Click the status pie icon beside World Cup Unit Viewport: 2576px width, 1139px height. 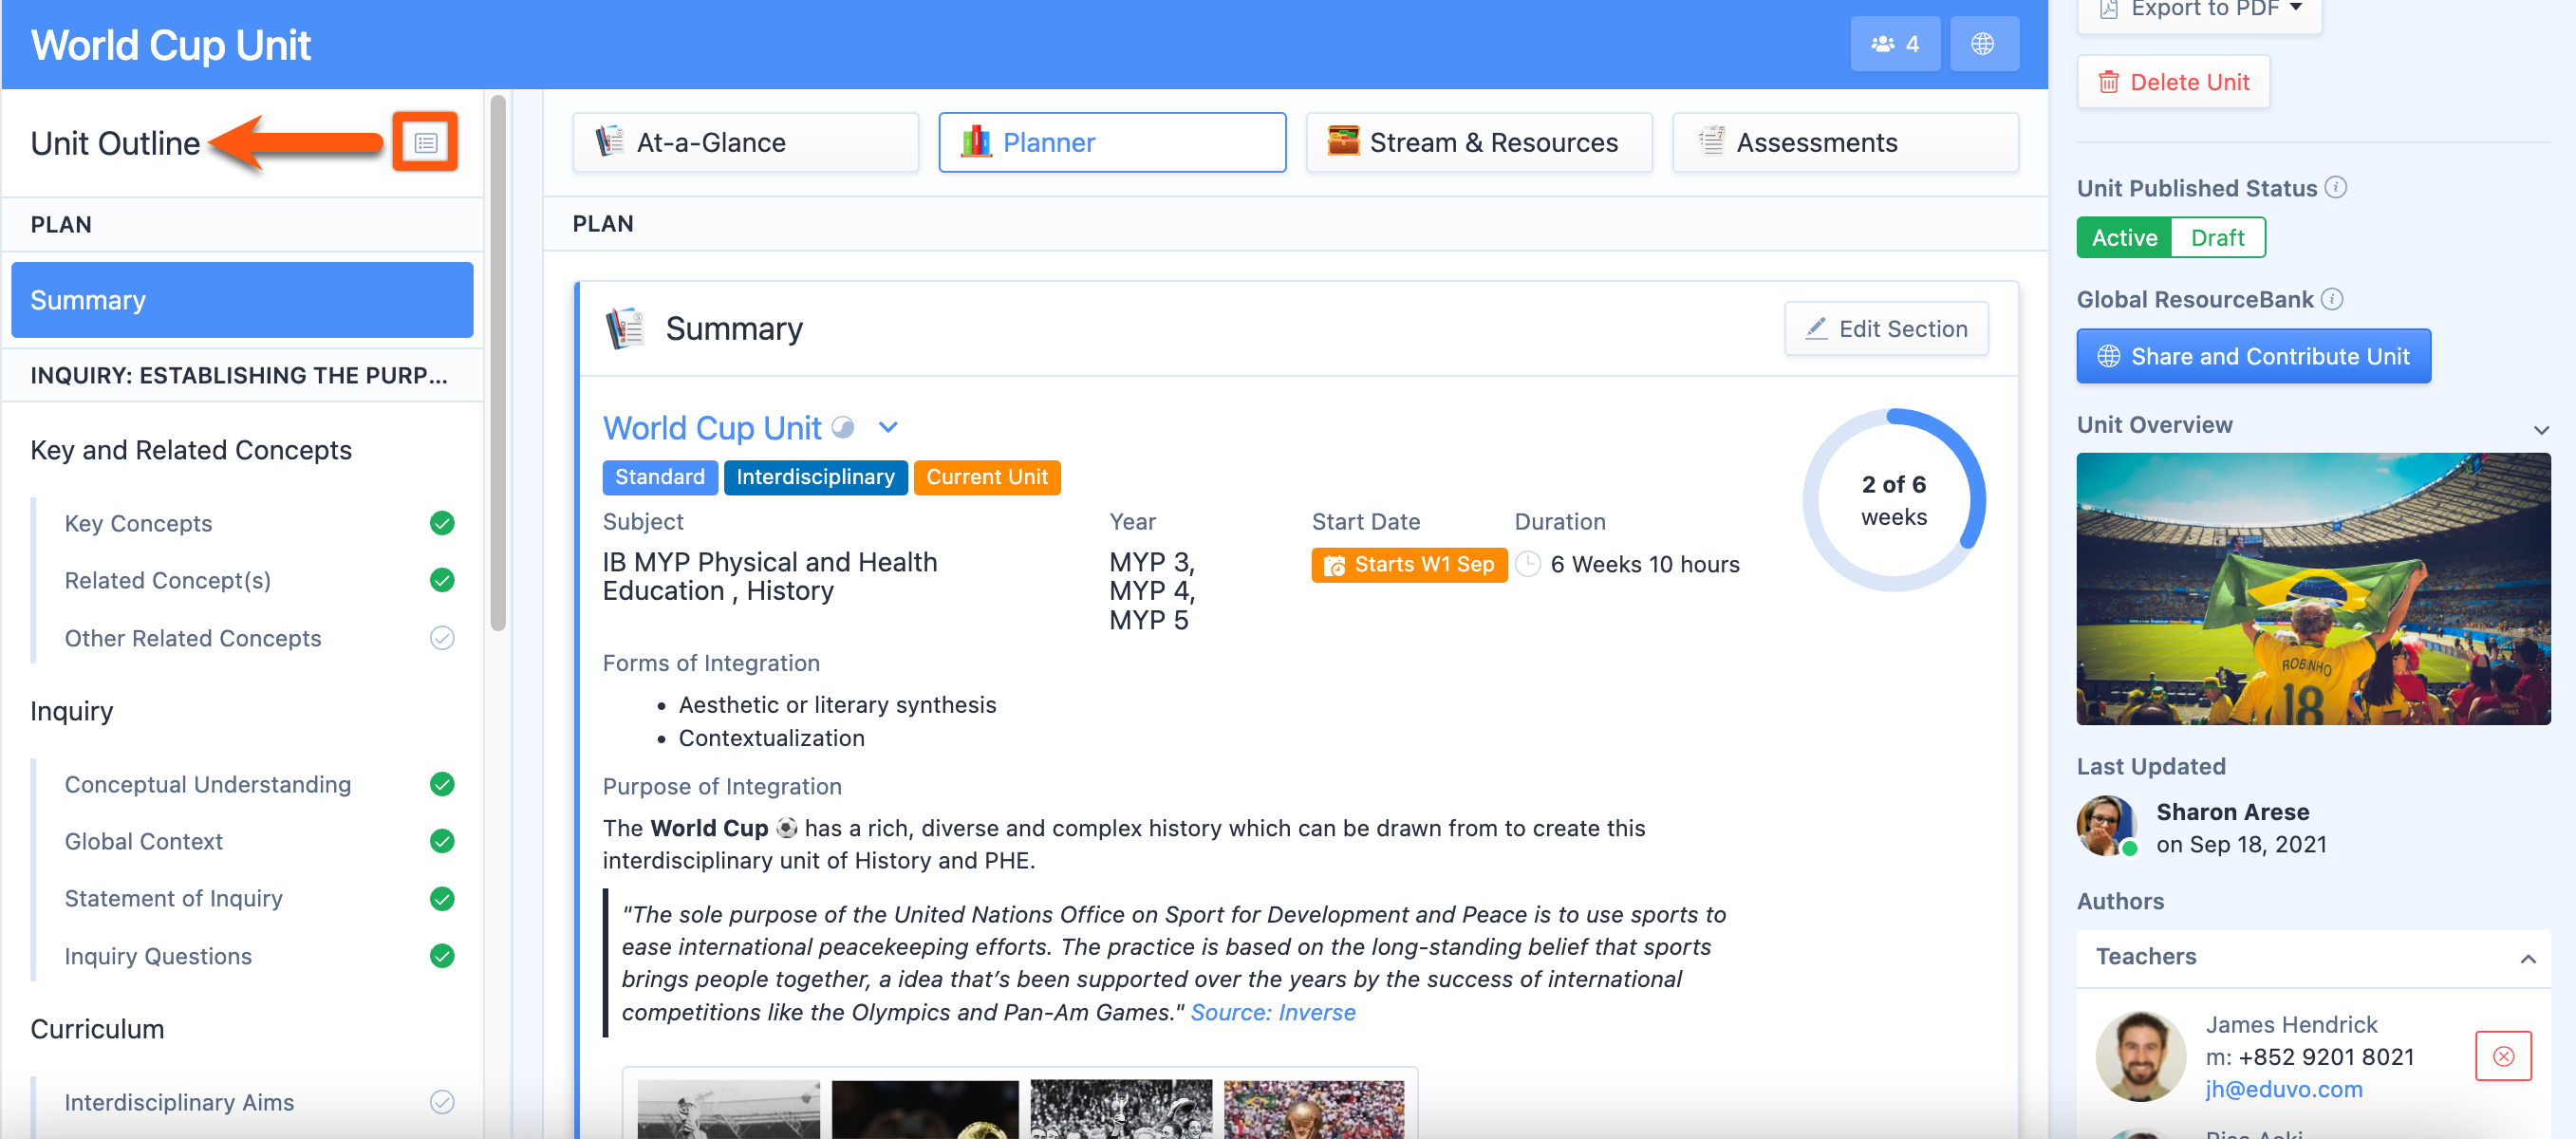point(843,427)
